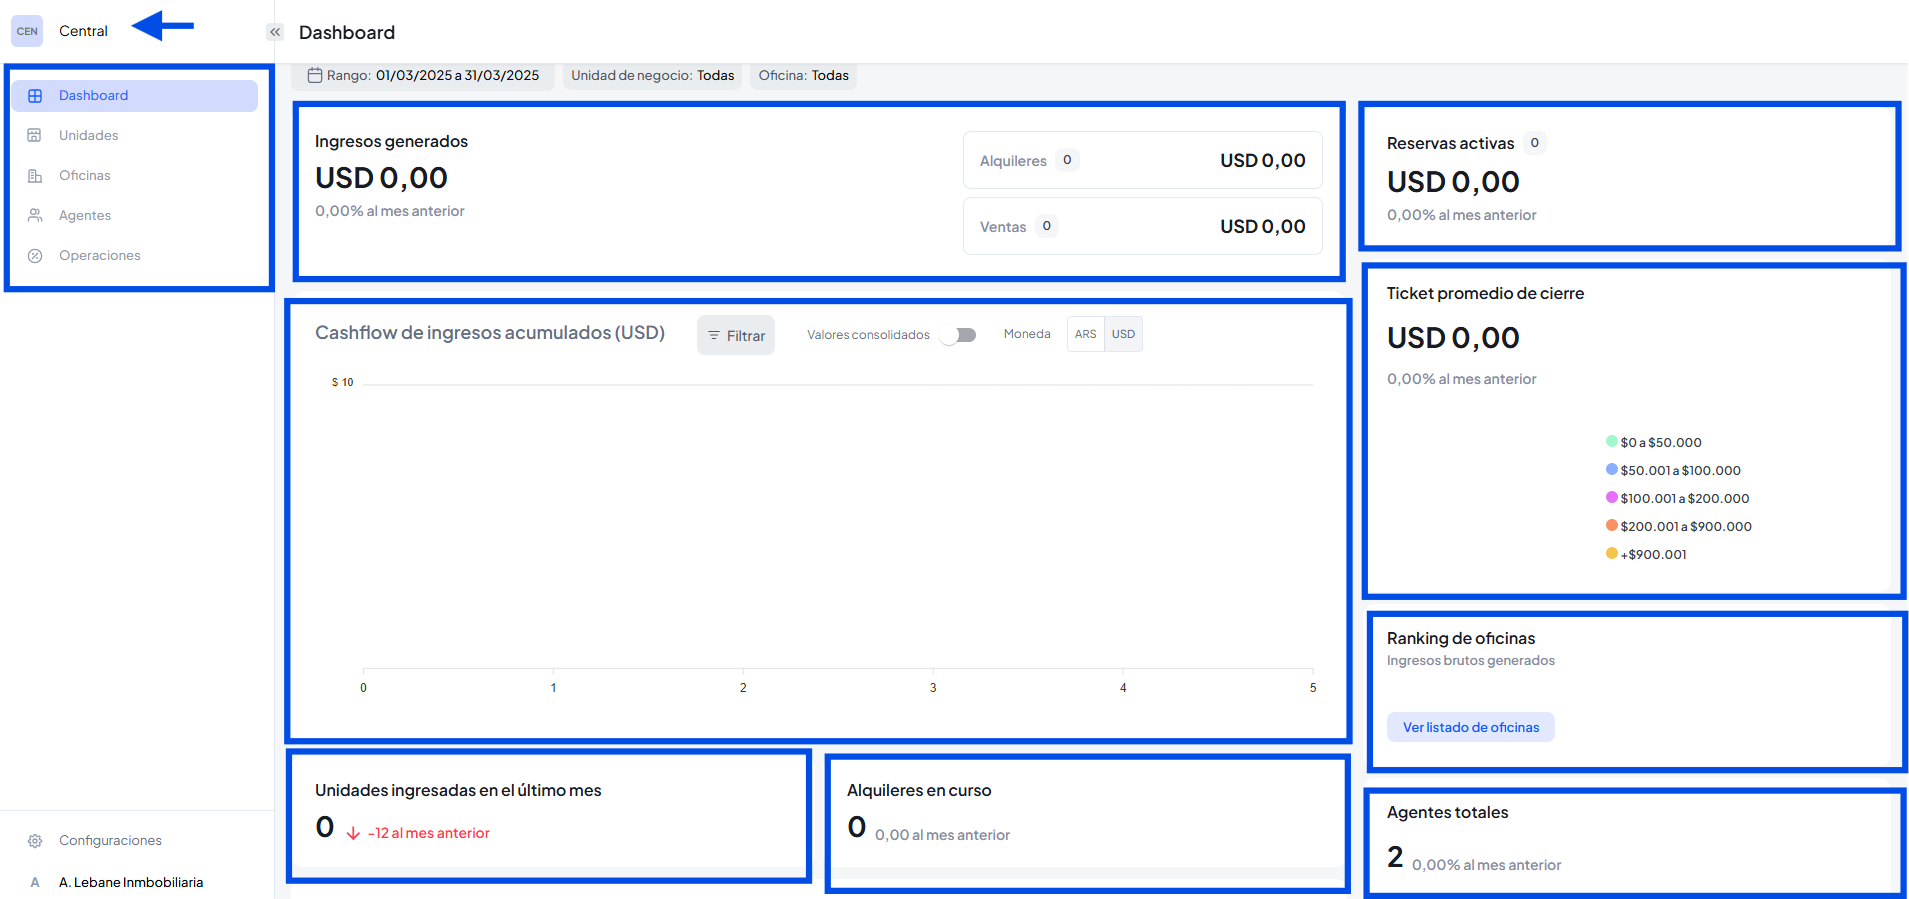This screenshot has width=1909, height=899.
Task: Click the Operaciones icon in sidebar
Action: (x=35, y=256)
